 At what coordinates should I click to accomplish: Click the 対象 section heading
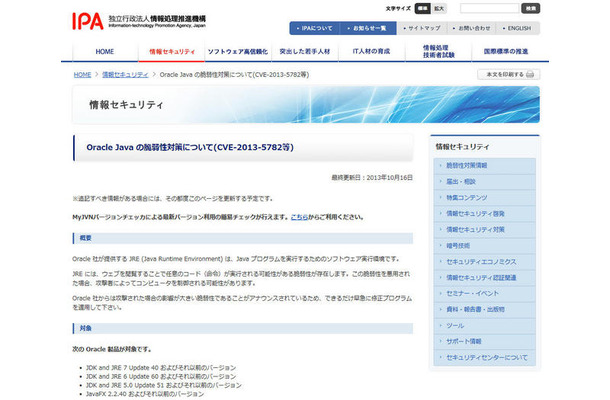coord(243,328)
